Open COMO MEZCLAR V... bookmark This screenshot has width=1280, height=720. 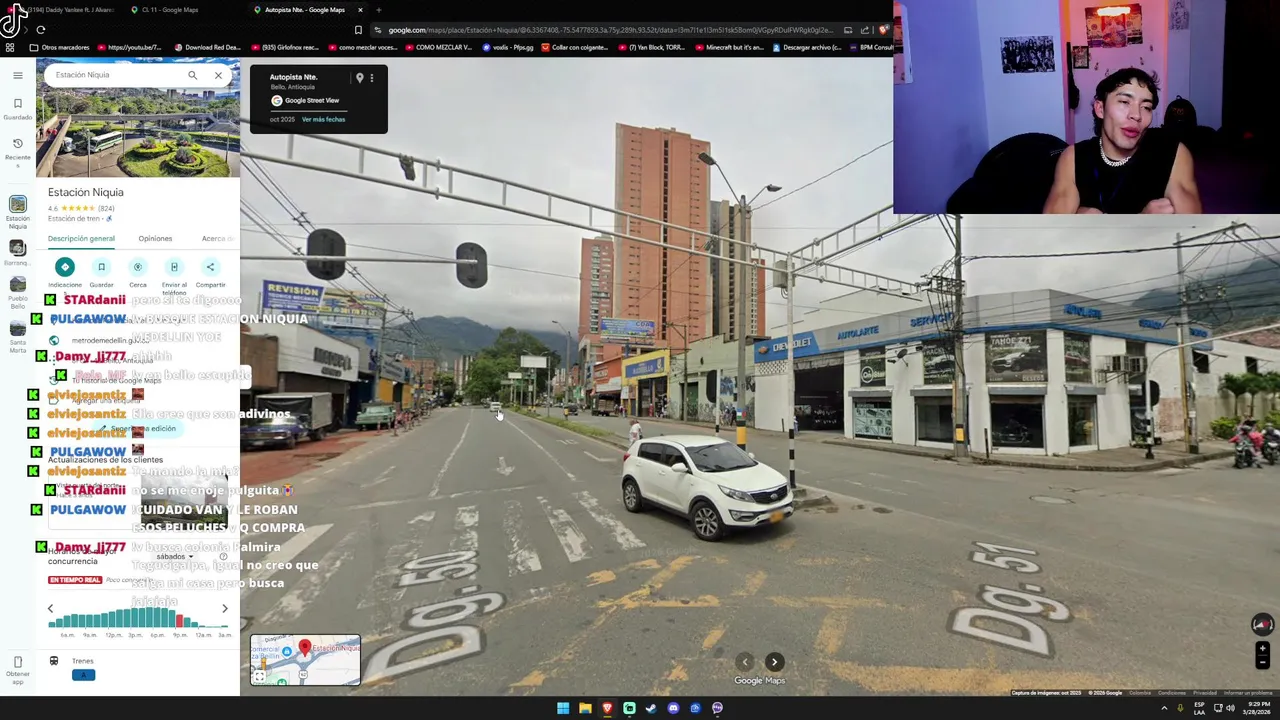(438, 47)
